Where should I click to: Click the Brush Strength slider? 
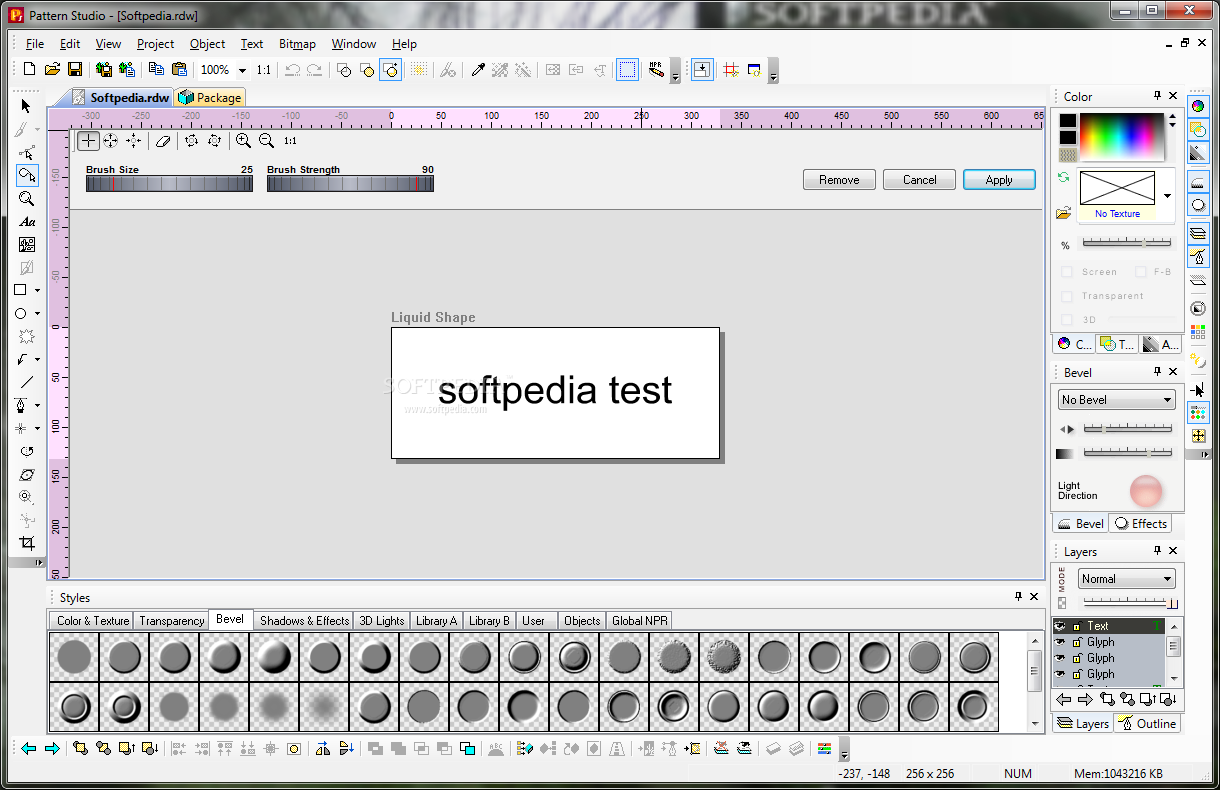(350, 184)
